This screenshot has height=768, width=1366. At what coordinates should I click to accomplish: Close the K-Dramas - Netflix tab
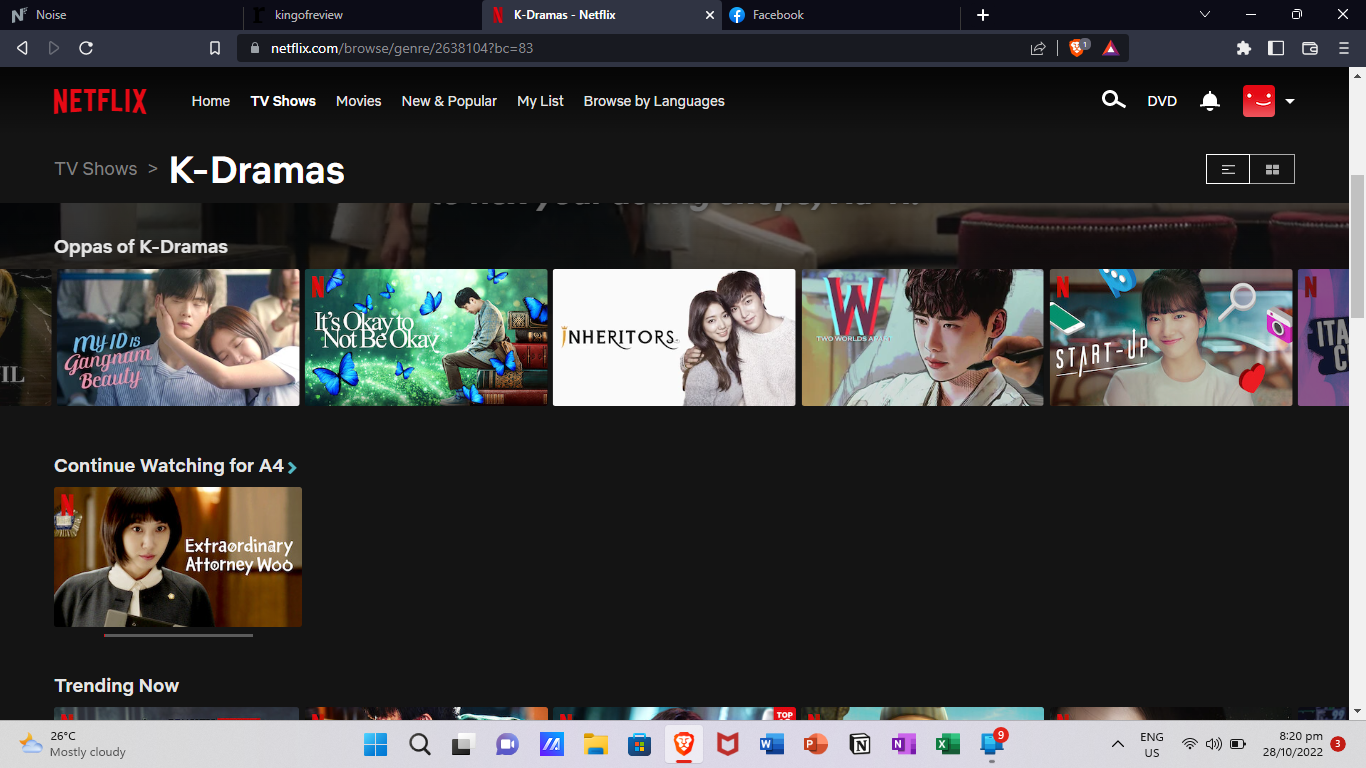[x=710, y=15]
